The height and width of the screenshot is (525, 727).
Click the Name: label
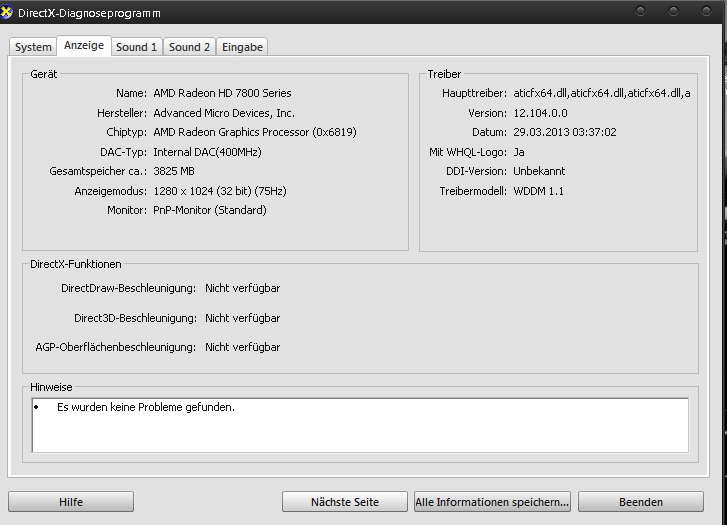[x=131, y=93]
